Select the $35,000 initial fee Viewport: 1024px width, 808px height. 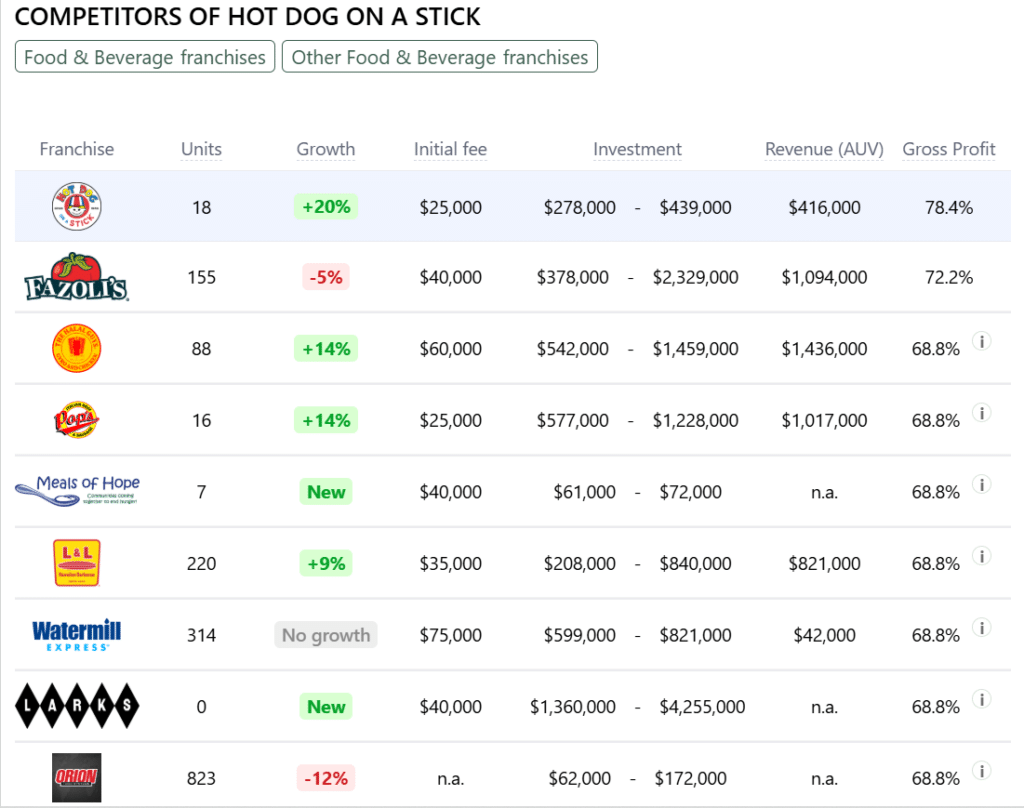coord(451,564)
